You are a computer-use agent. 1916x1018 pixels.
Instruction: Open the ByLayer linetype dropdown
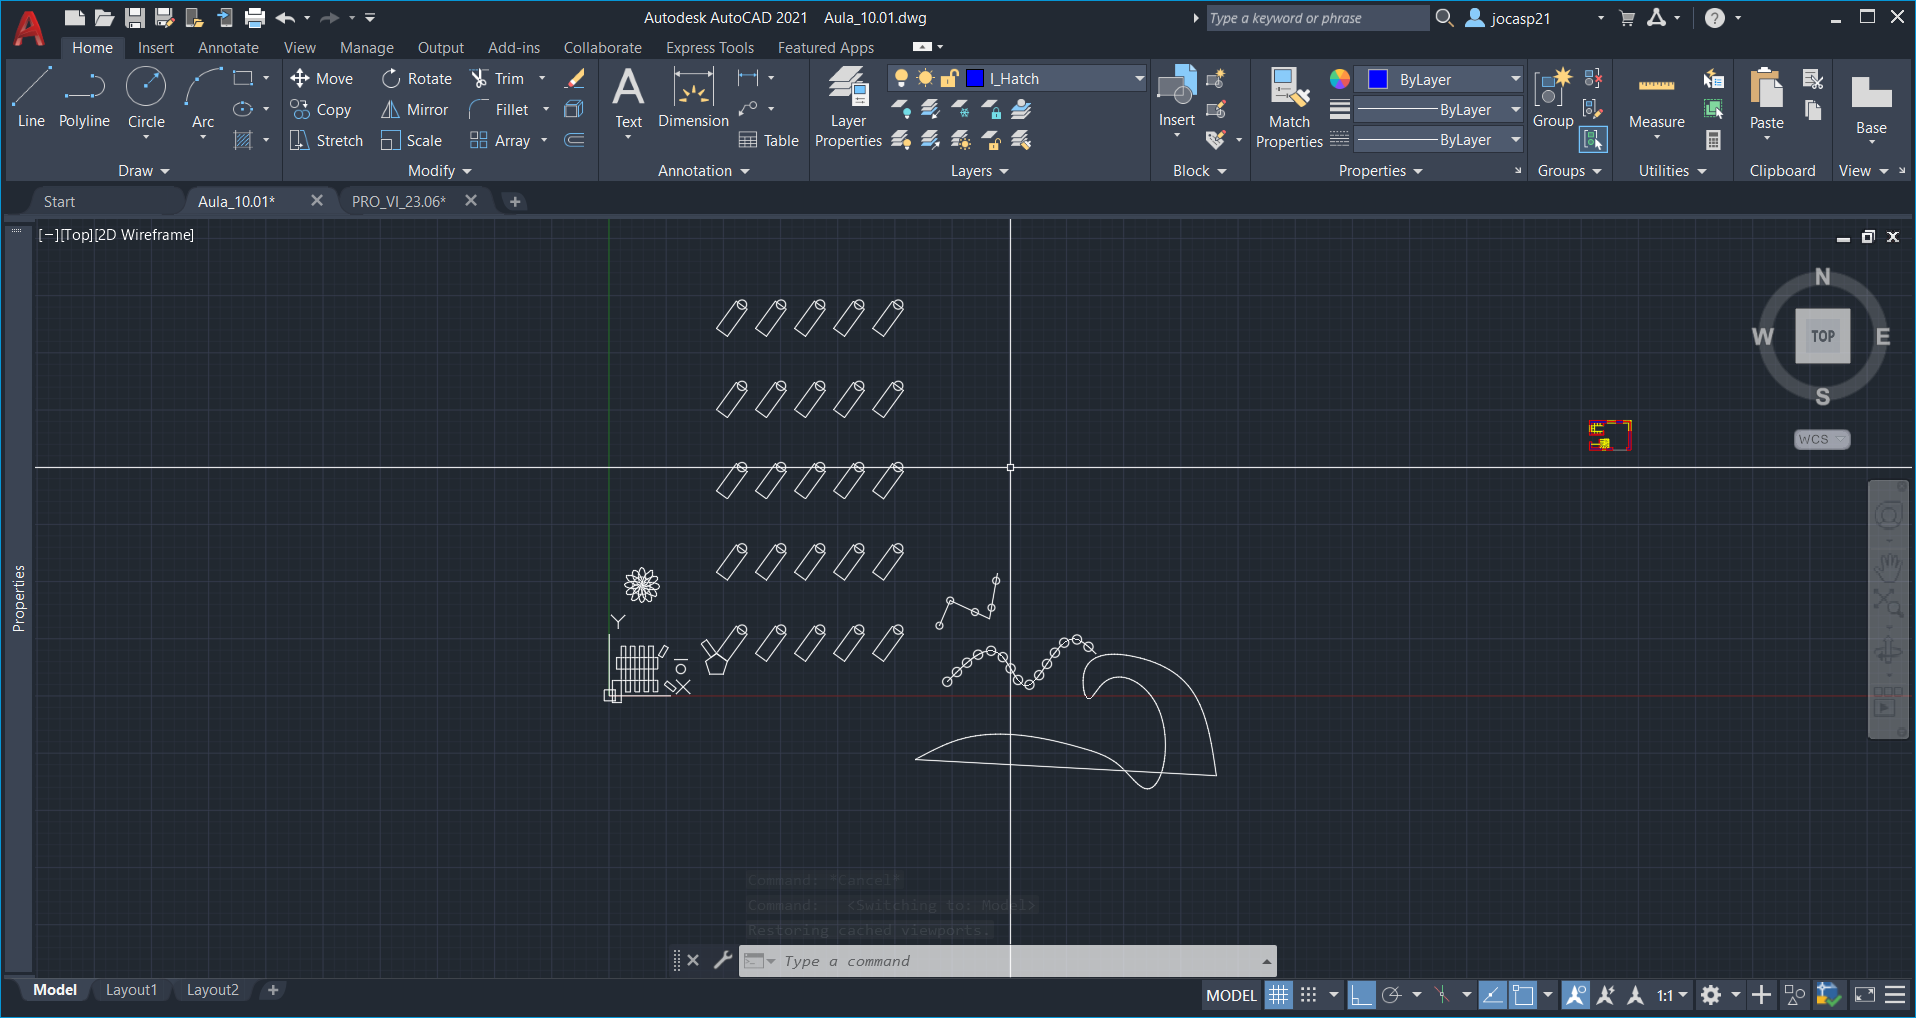[1515, 140]
